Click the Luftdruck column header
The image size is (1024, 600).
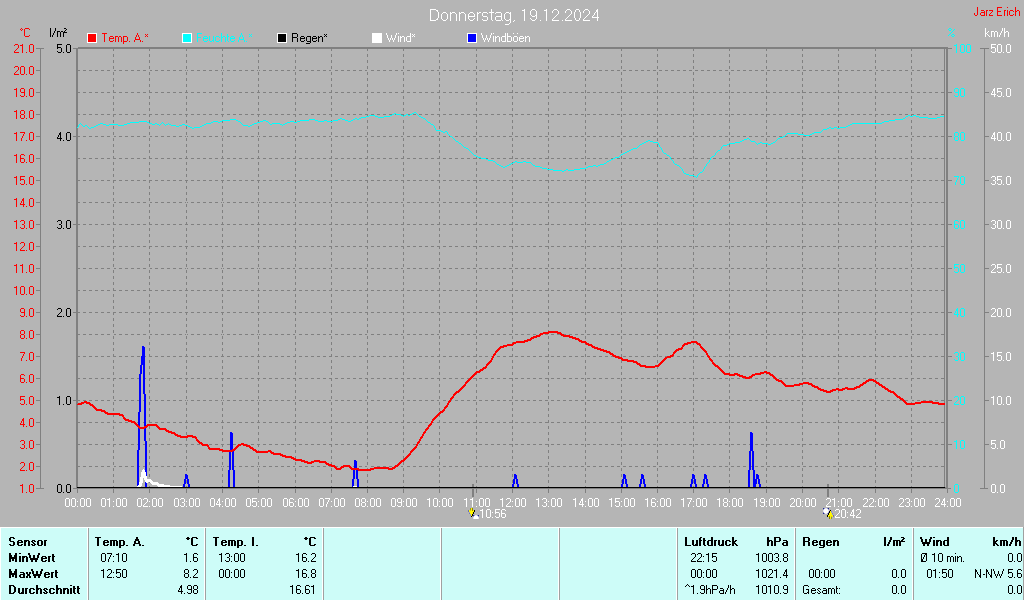710,541
